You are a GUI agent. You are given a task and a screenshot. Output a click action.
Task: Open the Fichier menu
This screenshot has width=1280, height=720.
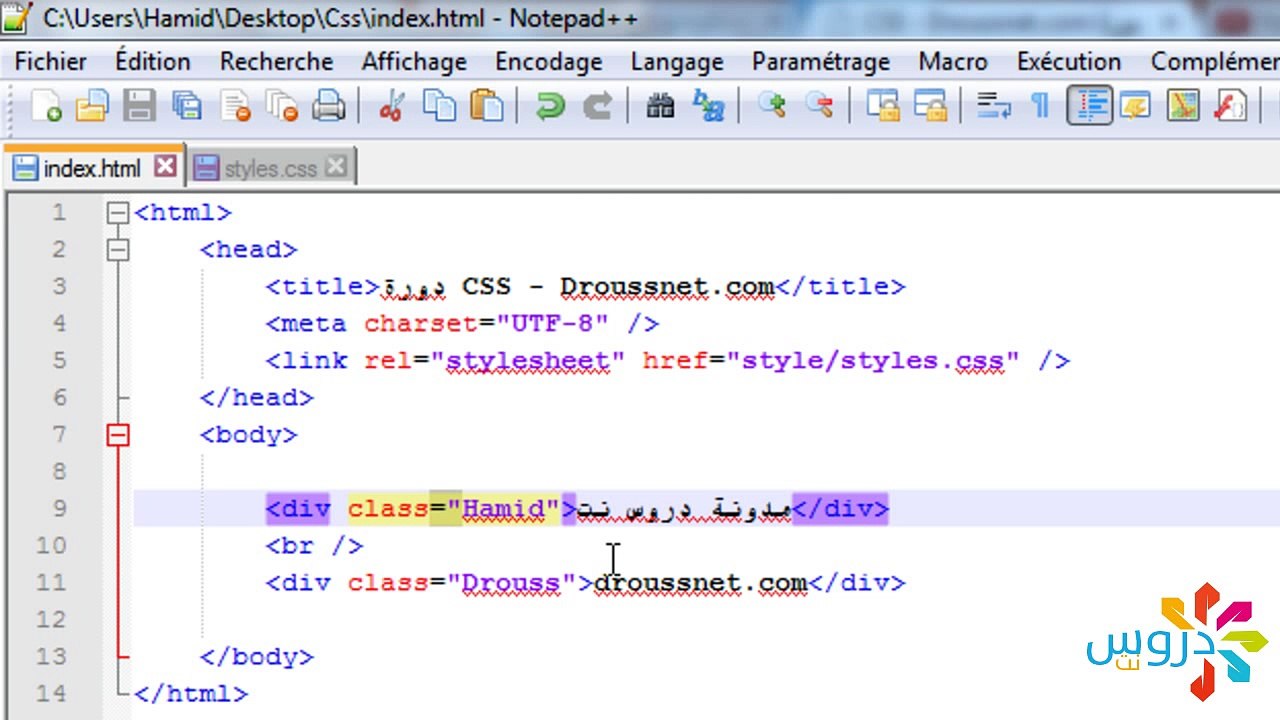coord(51,61)
